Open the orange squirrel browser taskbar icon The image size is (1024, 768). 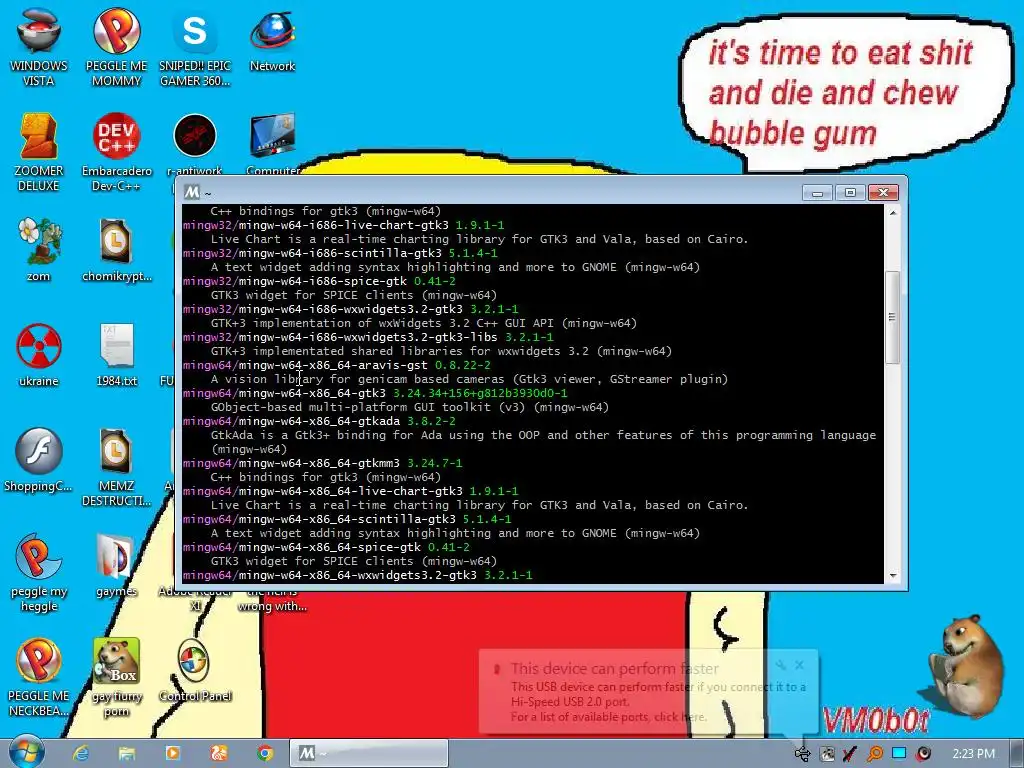pyautogui.click(x=219, y=754)
